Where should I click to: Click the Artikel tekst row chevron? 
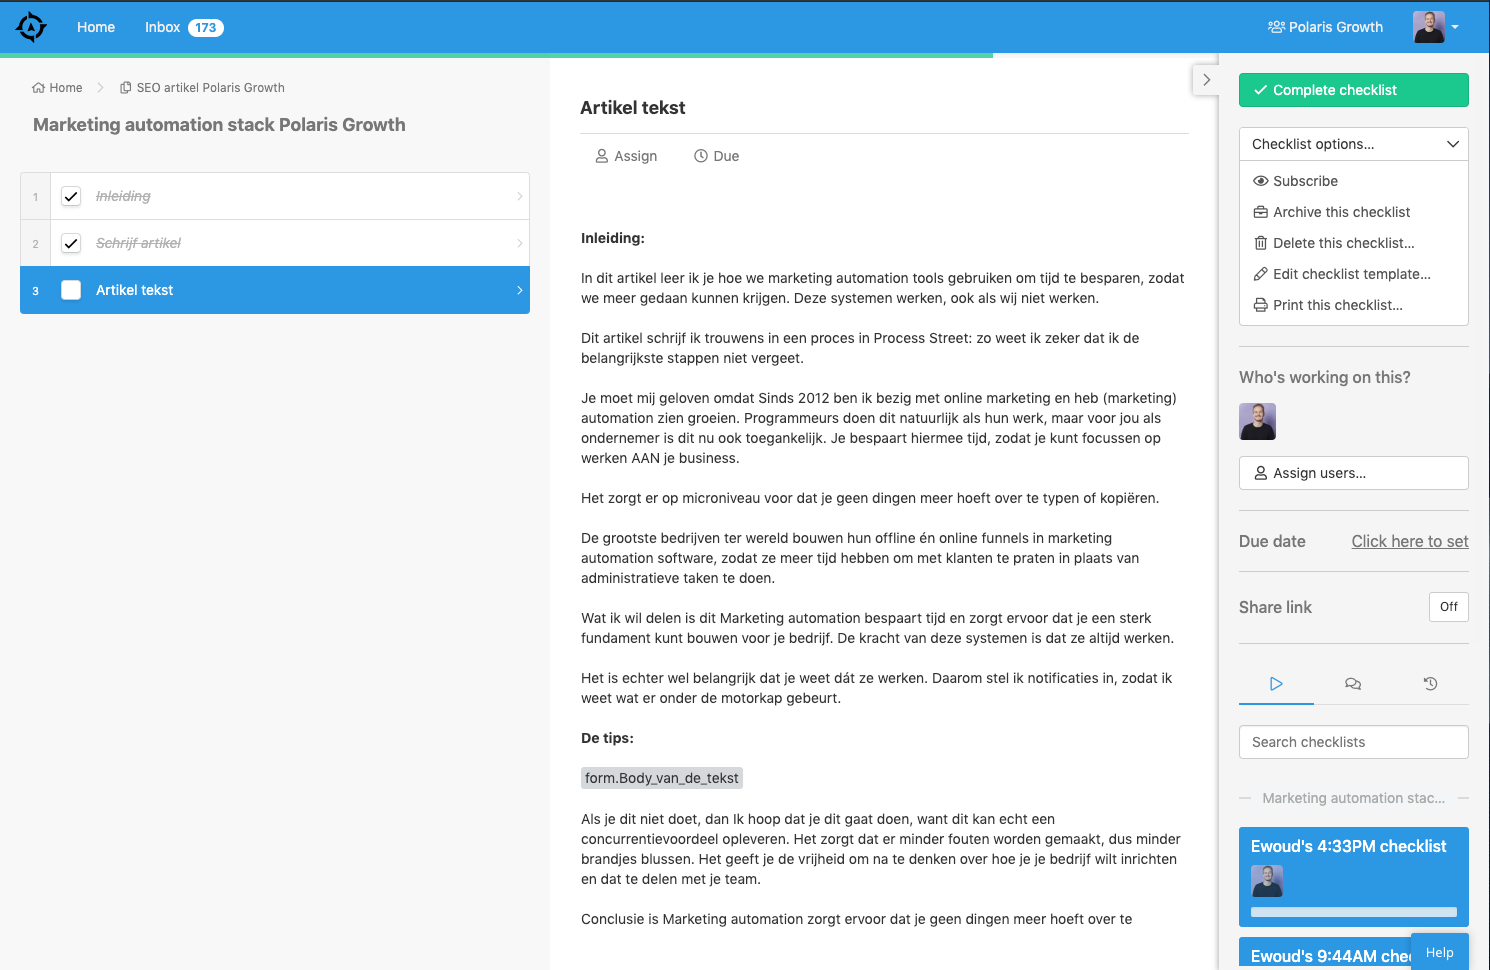(519, 290)
